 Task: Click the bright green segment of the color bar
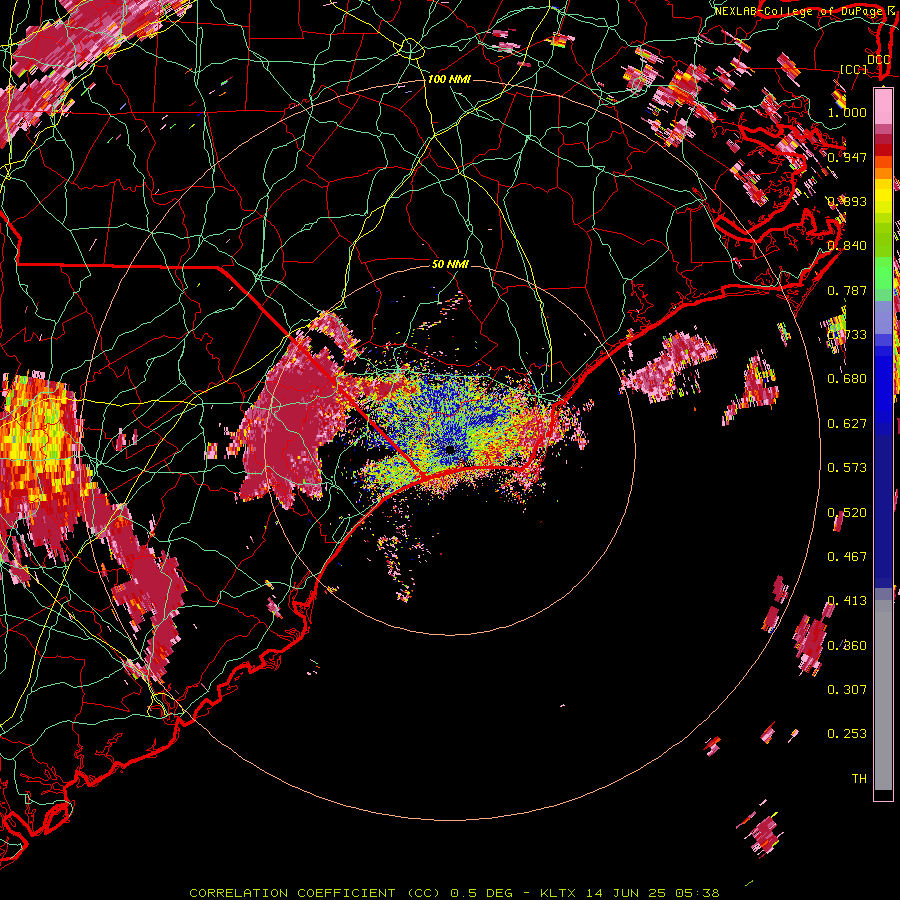pos(883,273)
